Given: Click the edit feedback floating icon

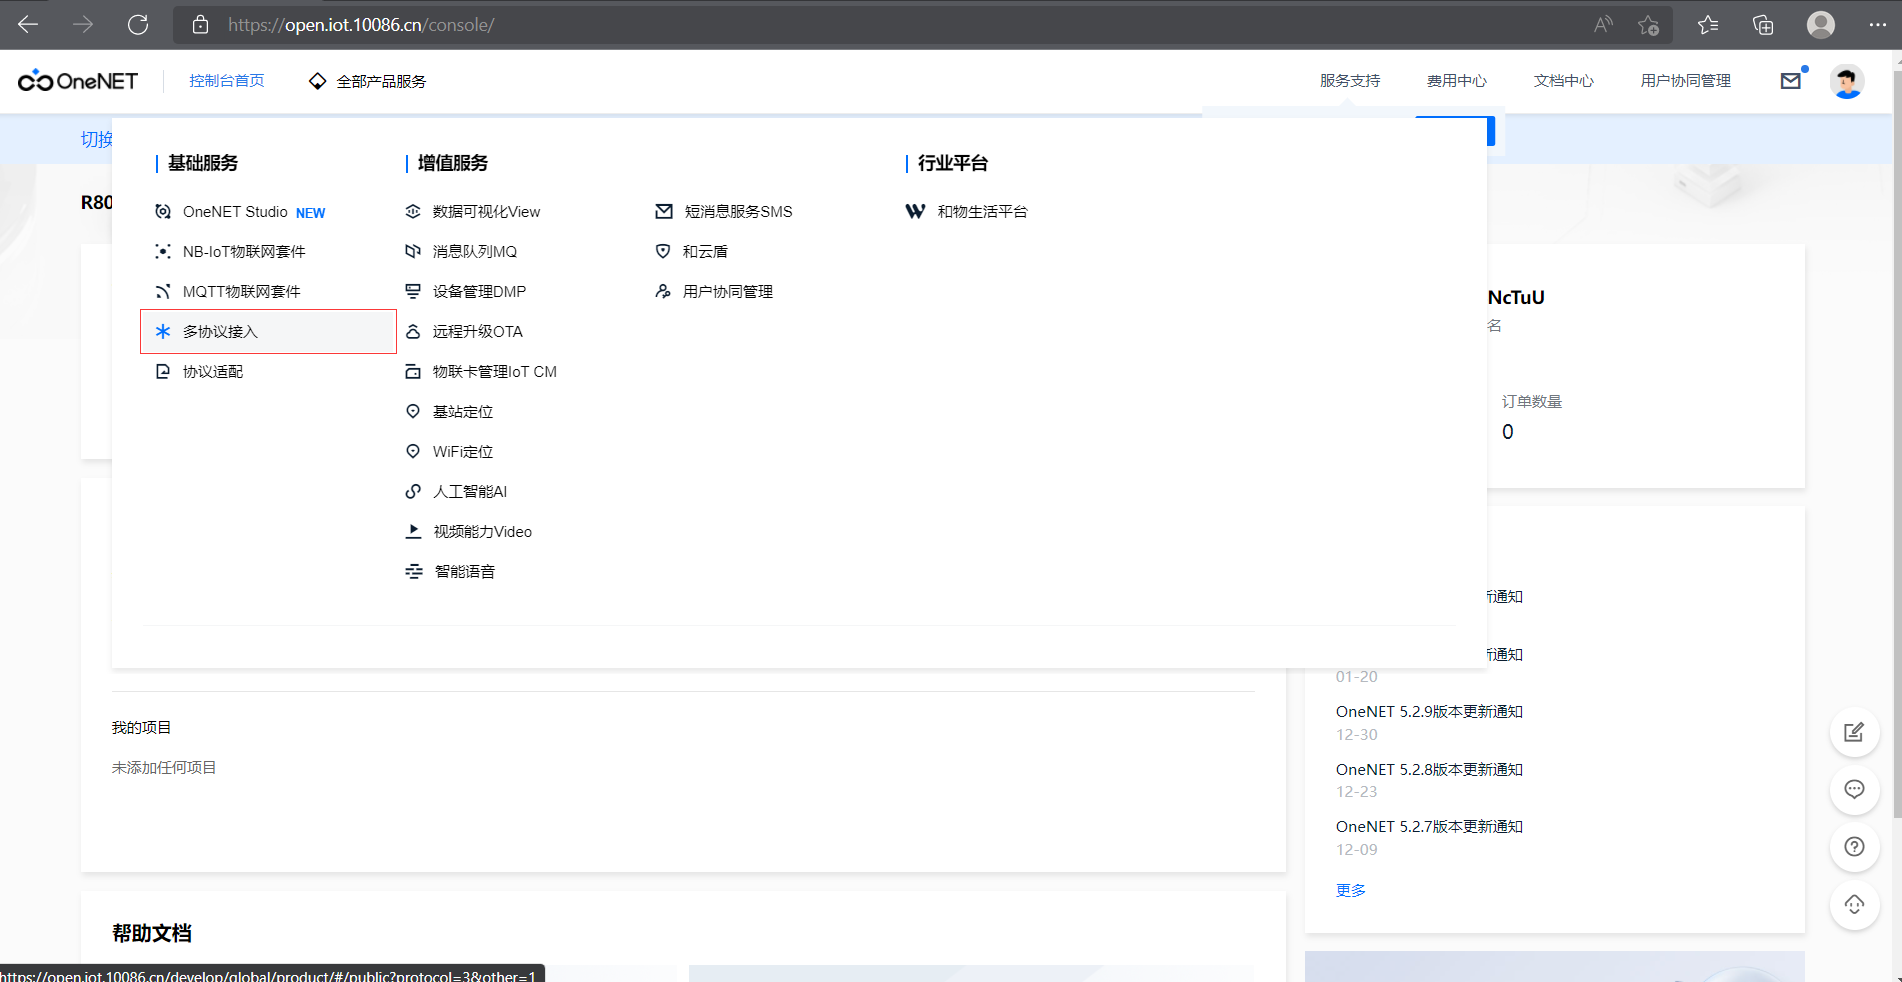Looking at the screenshot, I should 1854,732.
